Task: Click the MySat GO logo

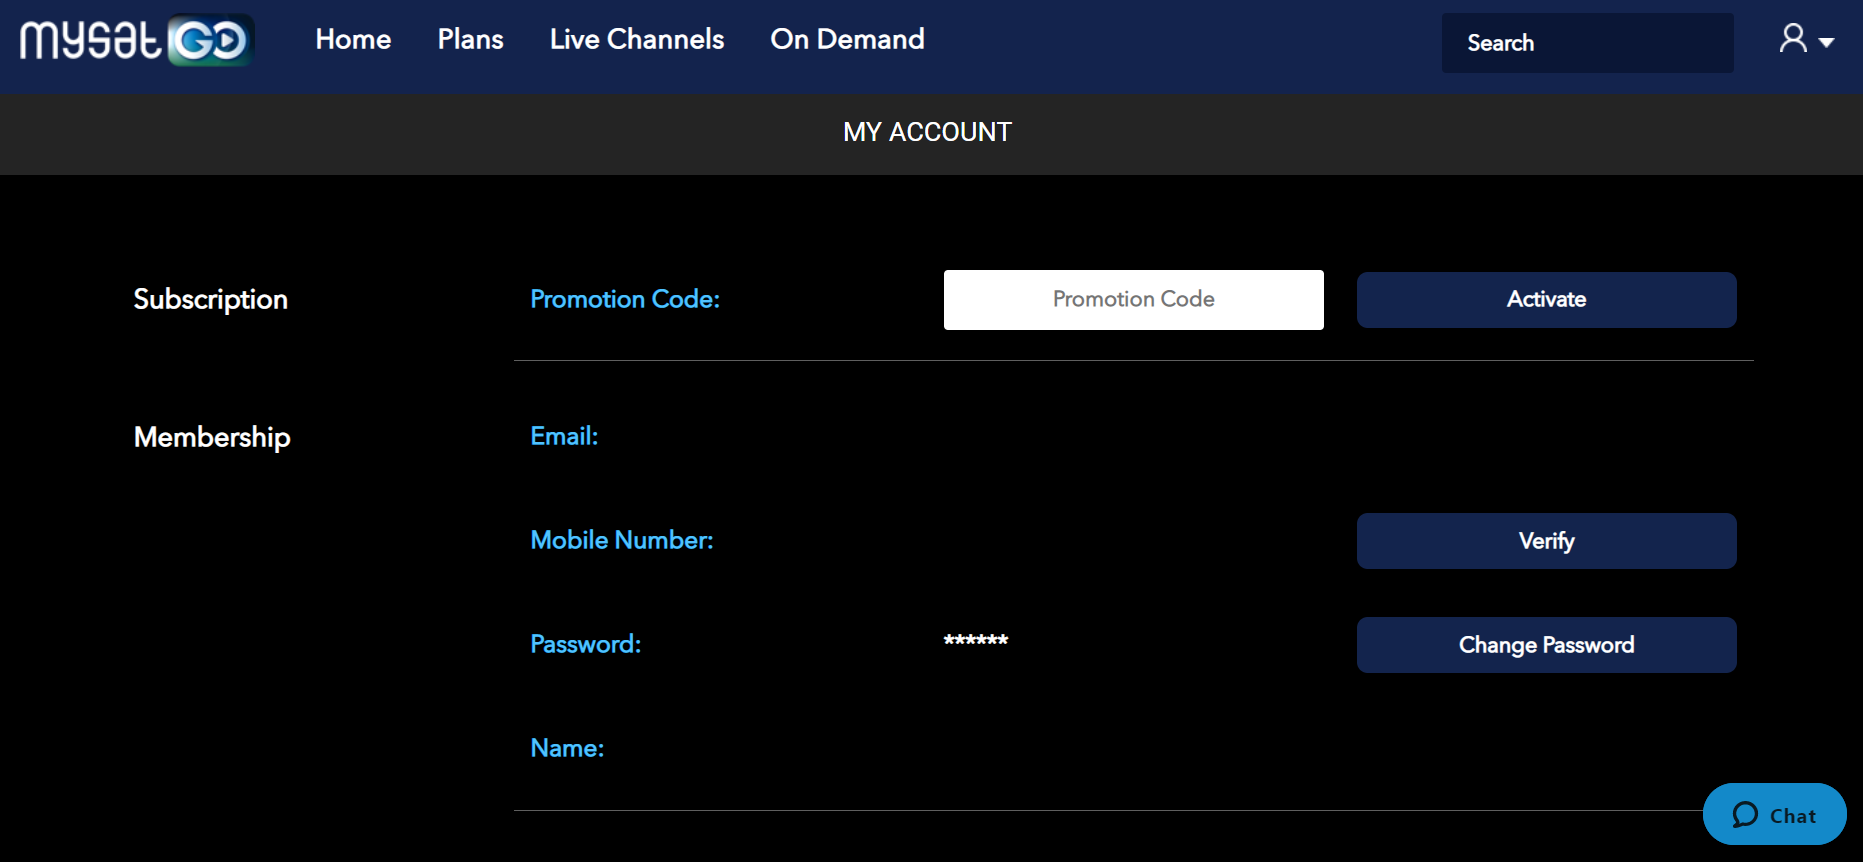Action: (x=137, y=40)
